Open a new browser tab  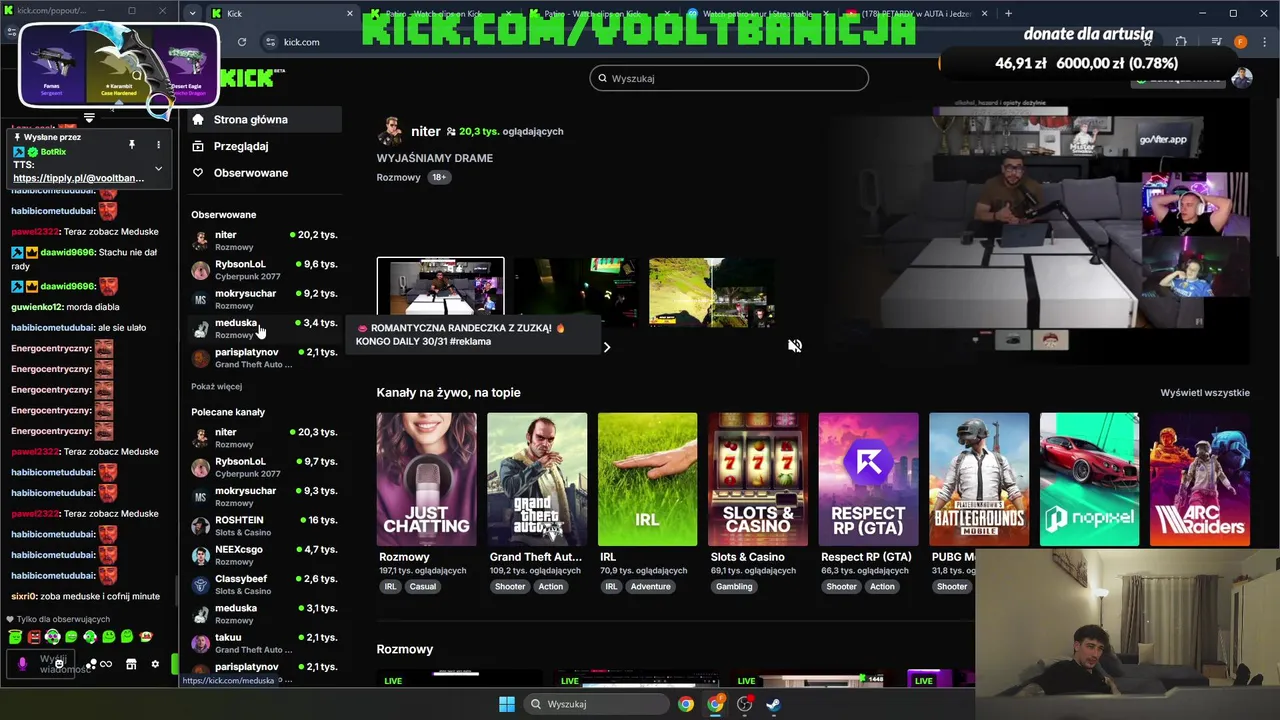pyautogui.click(x=1008, y=14)
